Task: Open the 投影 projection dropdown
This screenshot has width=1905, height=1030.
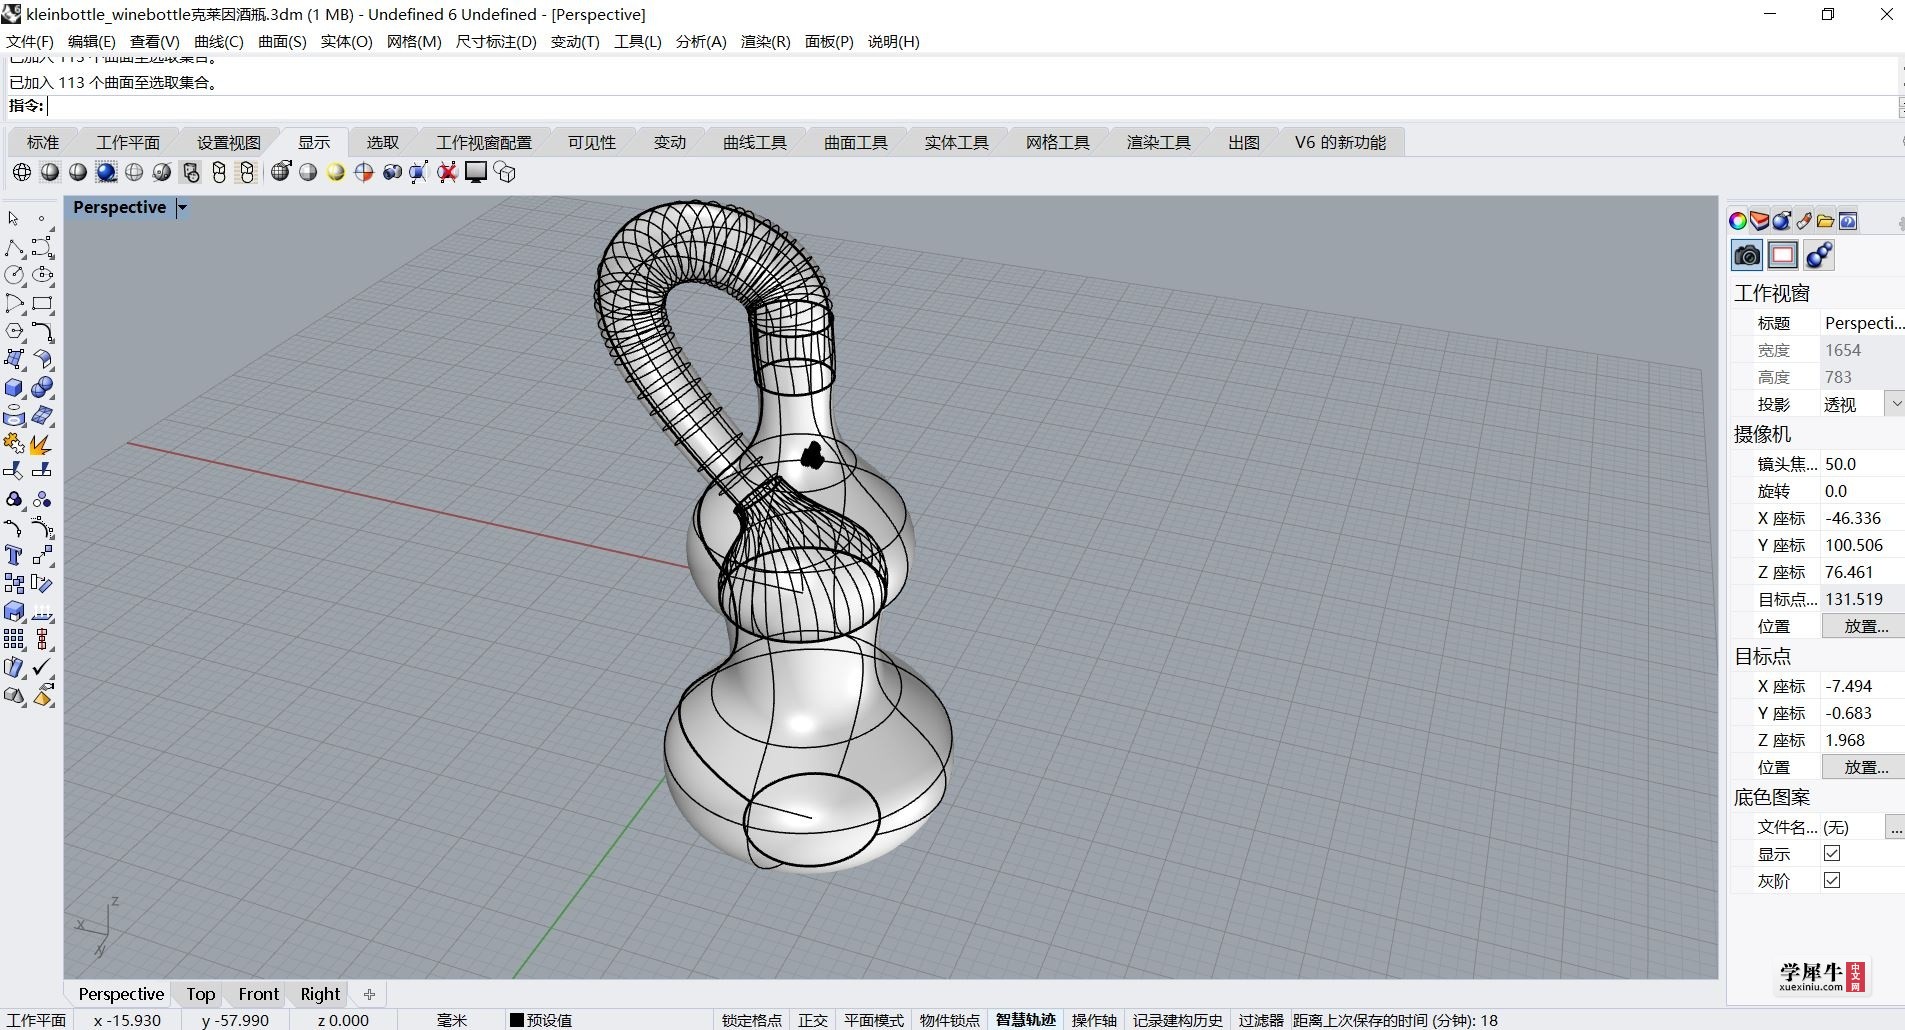Action: 1896,404
